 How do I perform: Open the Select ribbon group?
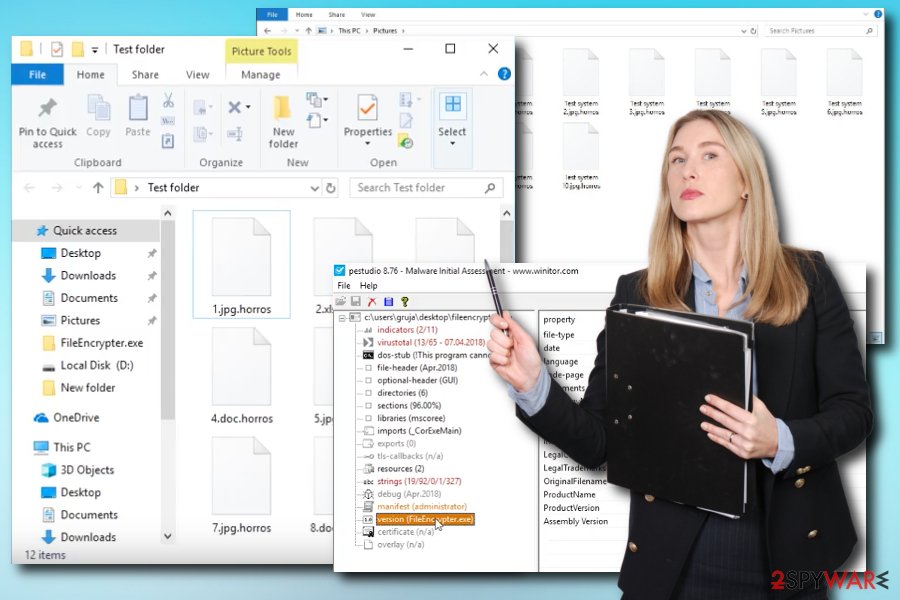tap(452, 128)
